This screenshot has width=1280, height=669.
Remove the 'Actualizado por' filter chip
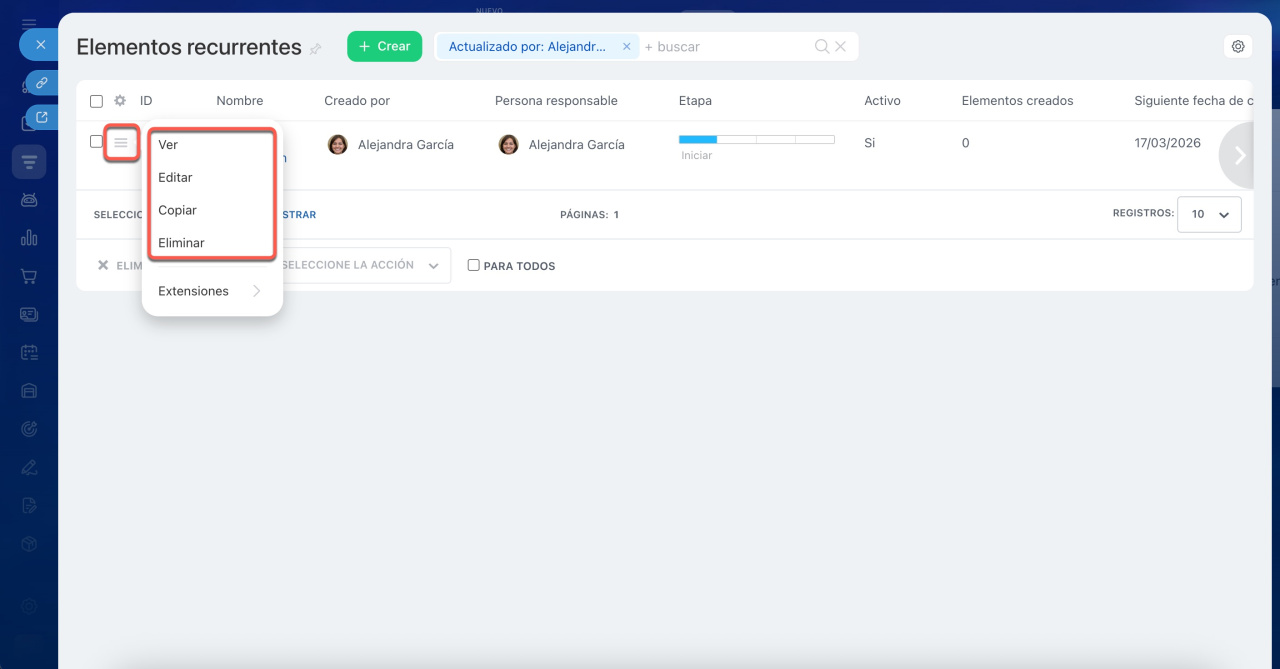tap(627, 46)
